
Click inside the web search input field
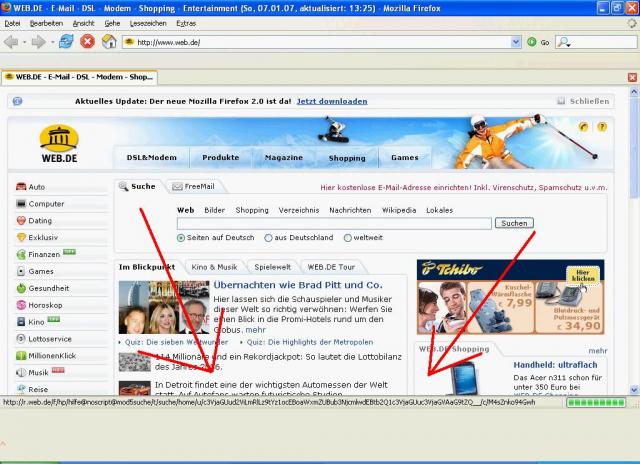[334, 223]
